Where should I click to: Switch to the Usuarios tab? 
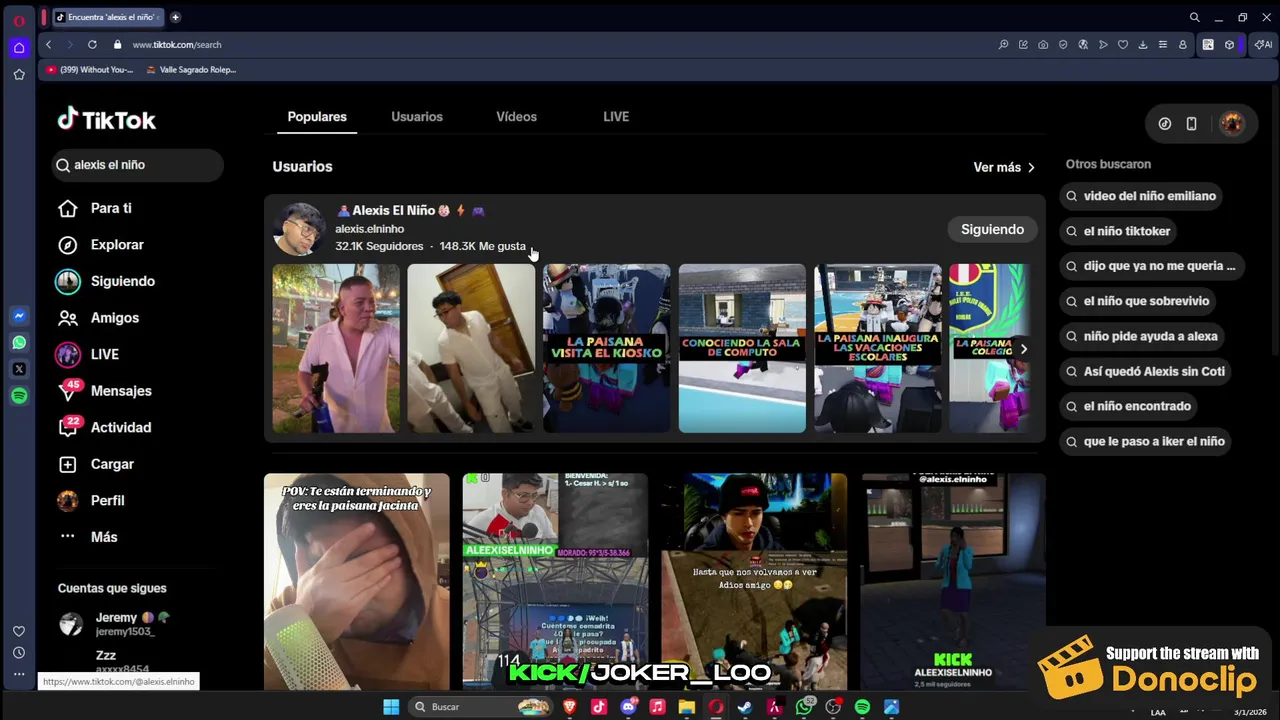[417, 117]
